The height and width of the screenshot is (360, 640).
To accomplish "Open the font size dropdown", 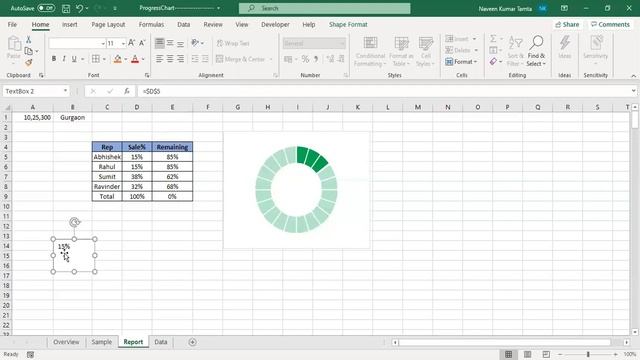I will tap(123, 43).
